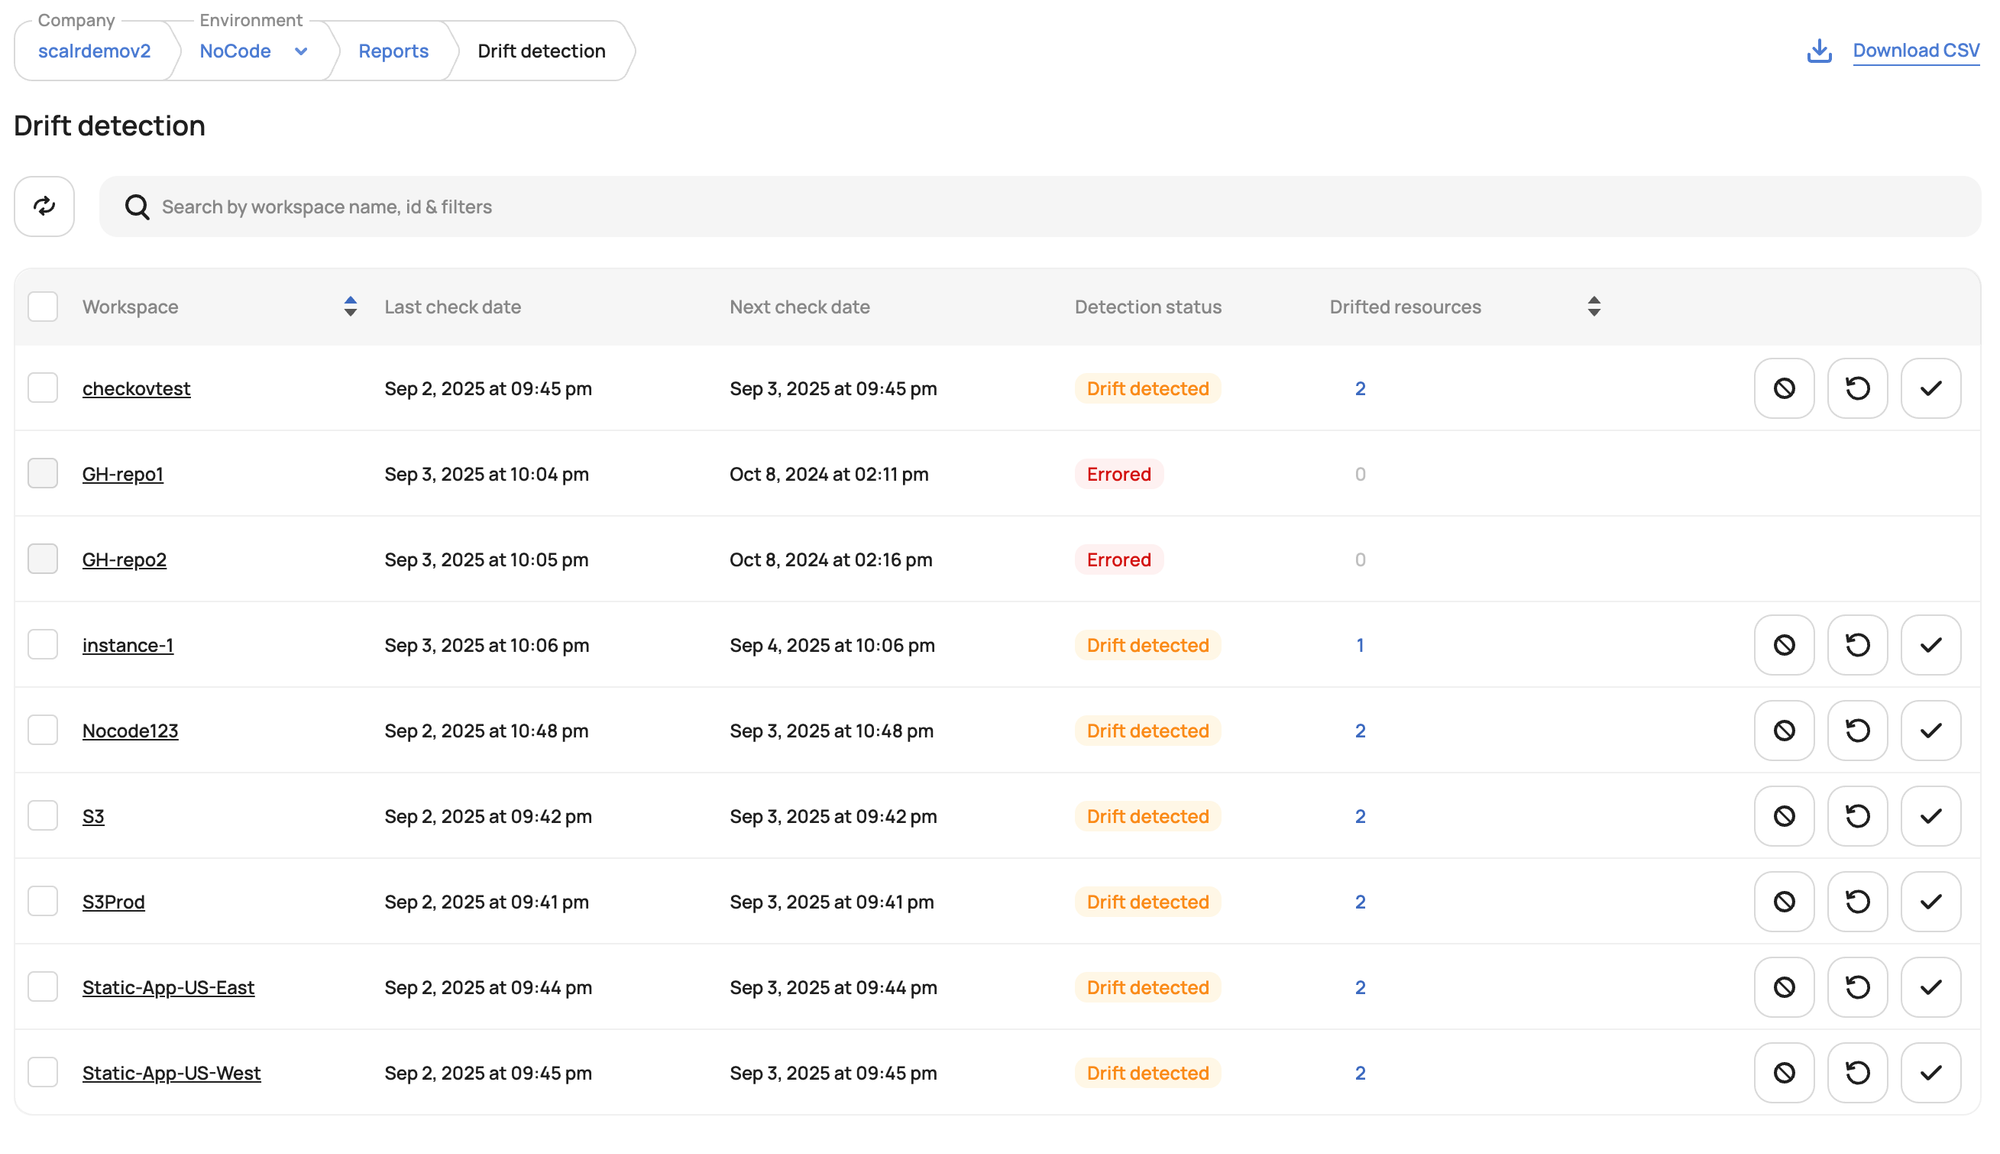Click the refresh icon above the table
Image resolution: width=2000 pixels, height=1154 pixels.
[44, 206]
